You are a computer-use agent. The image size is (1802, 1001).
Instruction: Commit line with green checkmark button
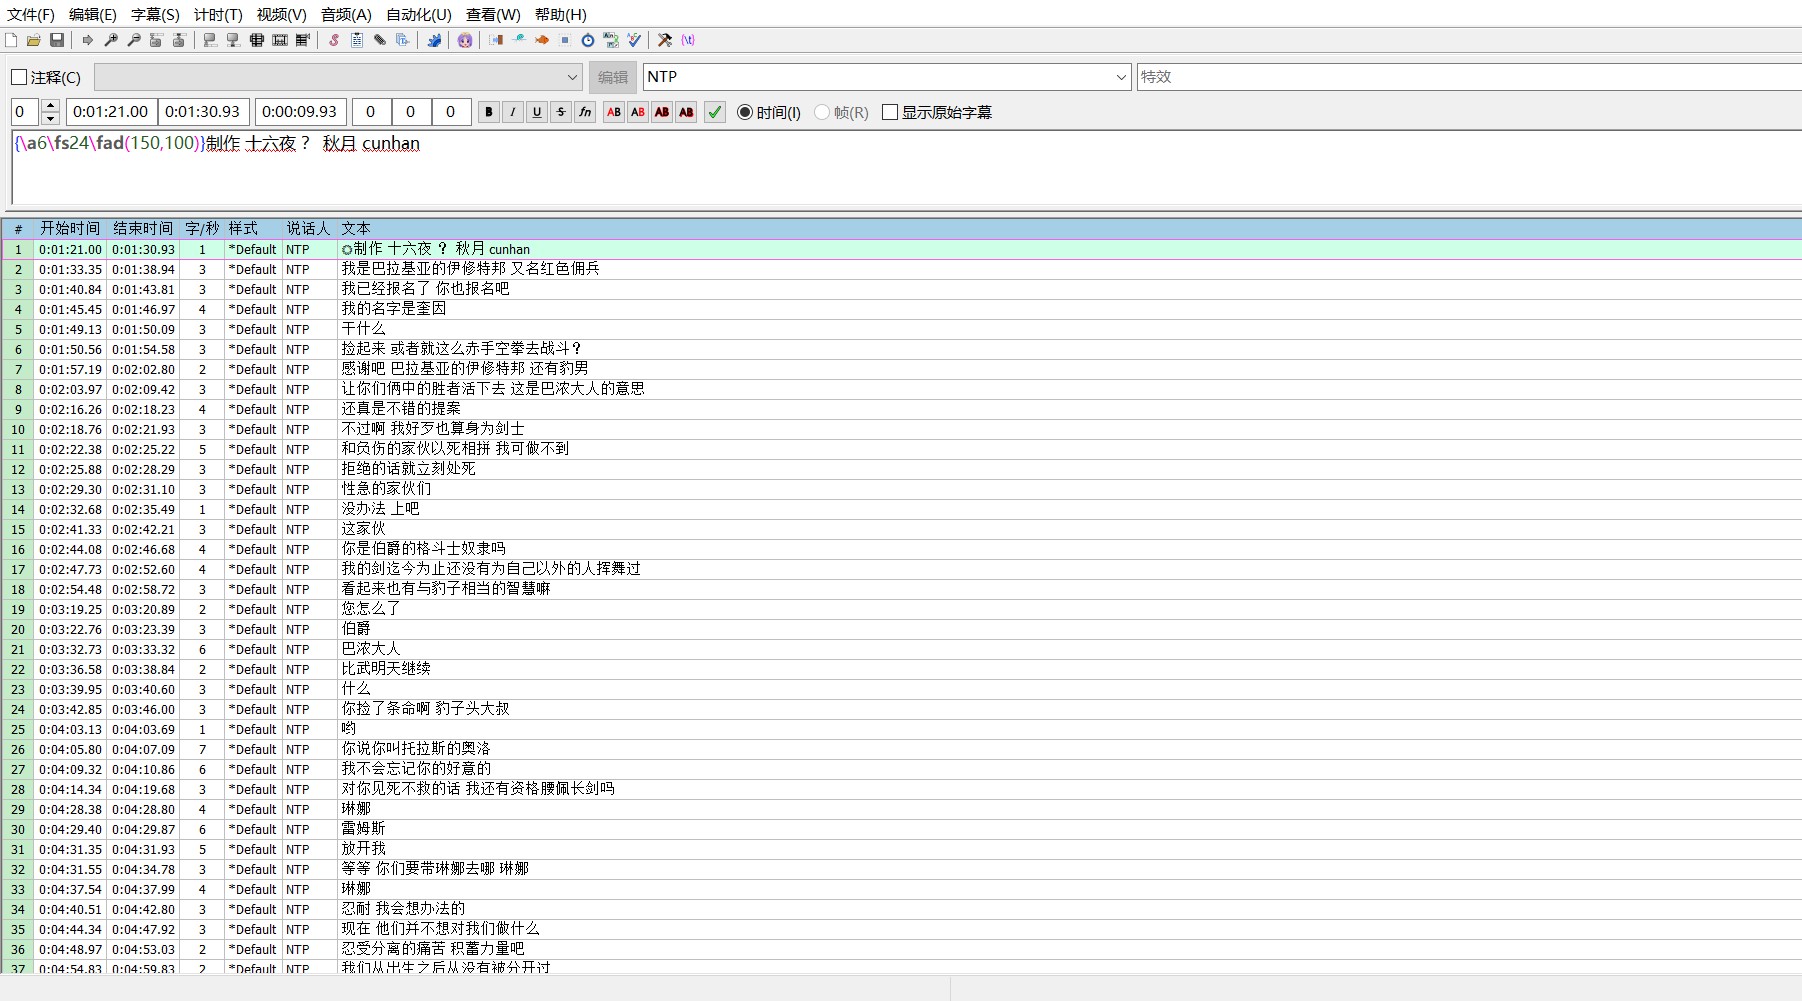(715, 112)
